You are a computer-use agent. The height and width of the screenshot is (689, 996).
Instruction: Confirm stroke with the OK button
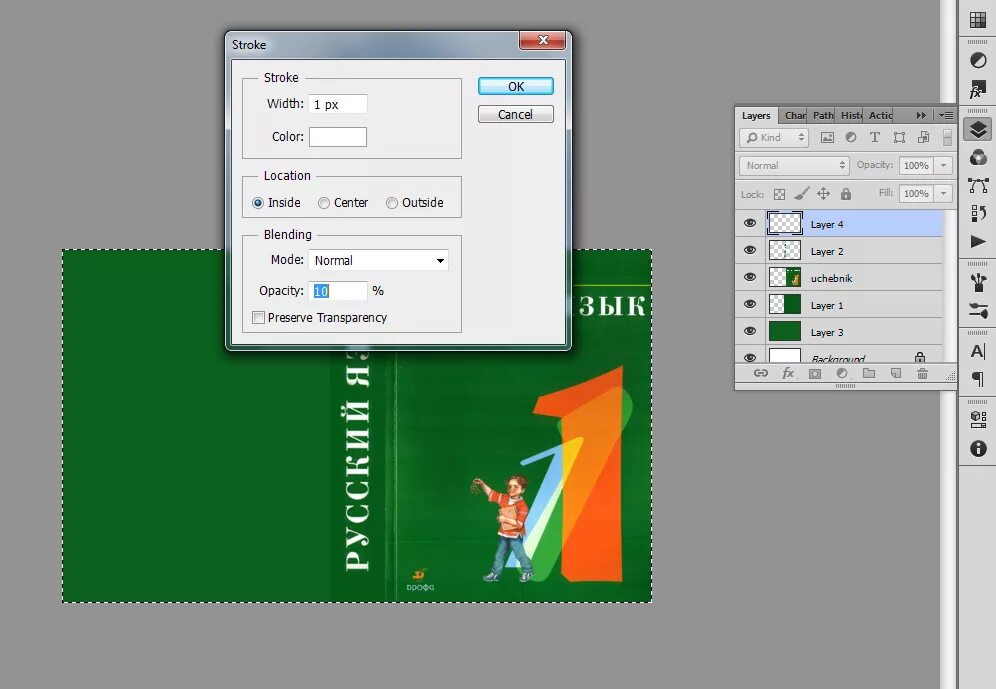coord(516,86)
